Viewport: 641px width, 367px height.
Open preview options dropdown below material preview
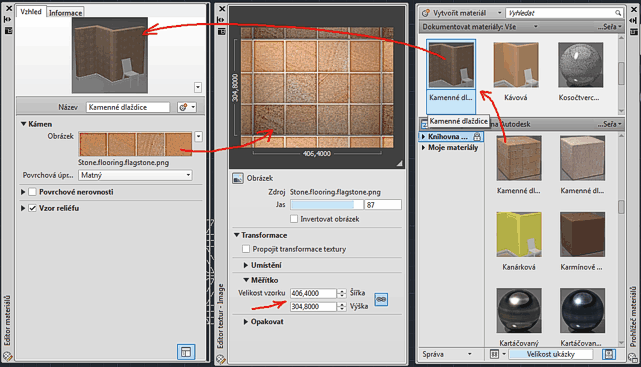tap(198, 87)
